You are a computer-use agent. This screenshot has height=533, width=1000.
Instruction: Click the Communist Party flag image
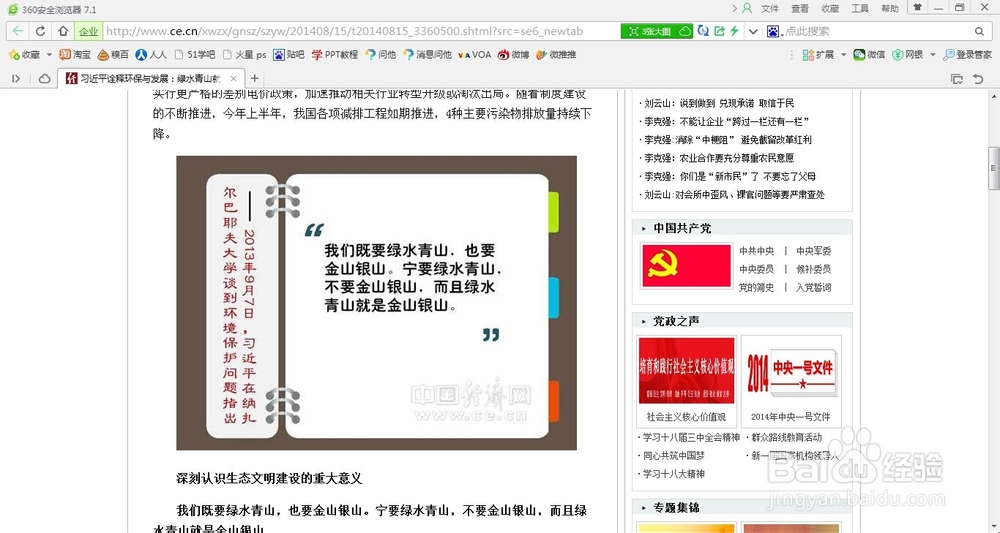686,266
